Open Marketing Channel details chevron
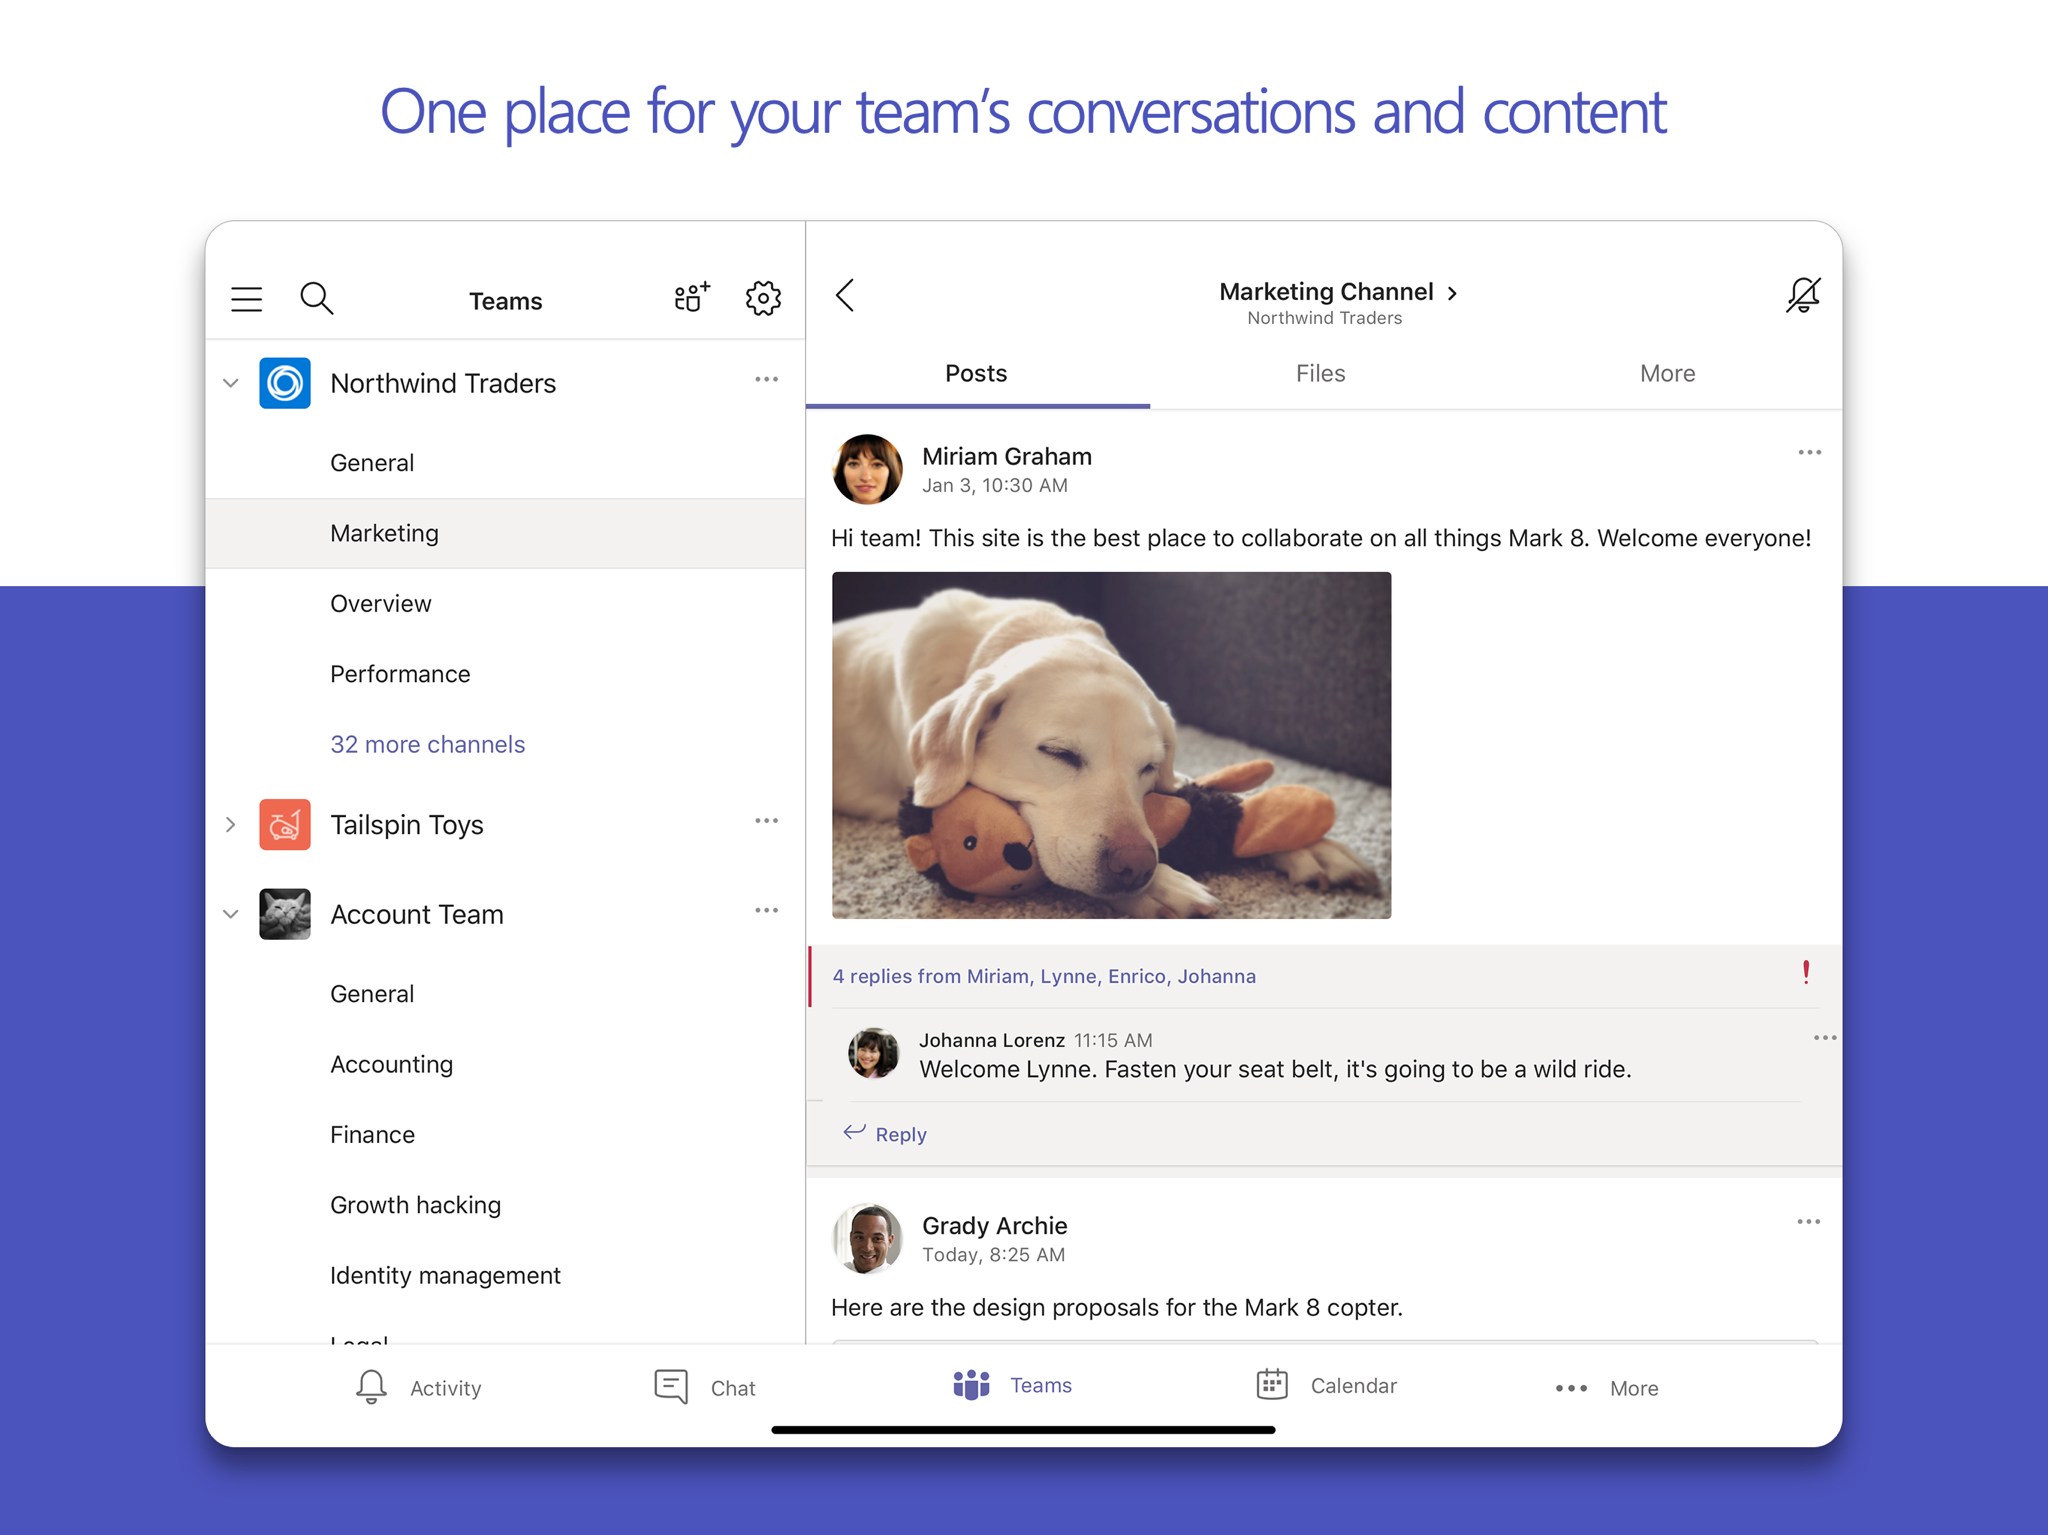This screenshot has height=1535, width=2048. [x=1452, y=292]
